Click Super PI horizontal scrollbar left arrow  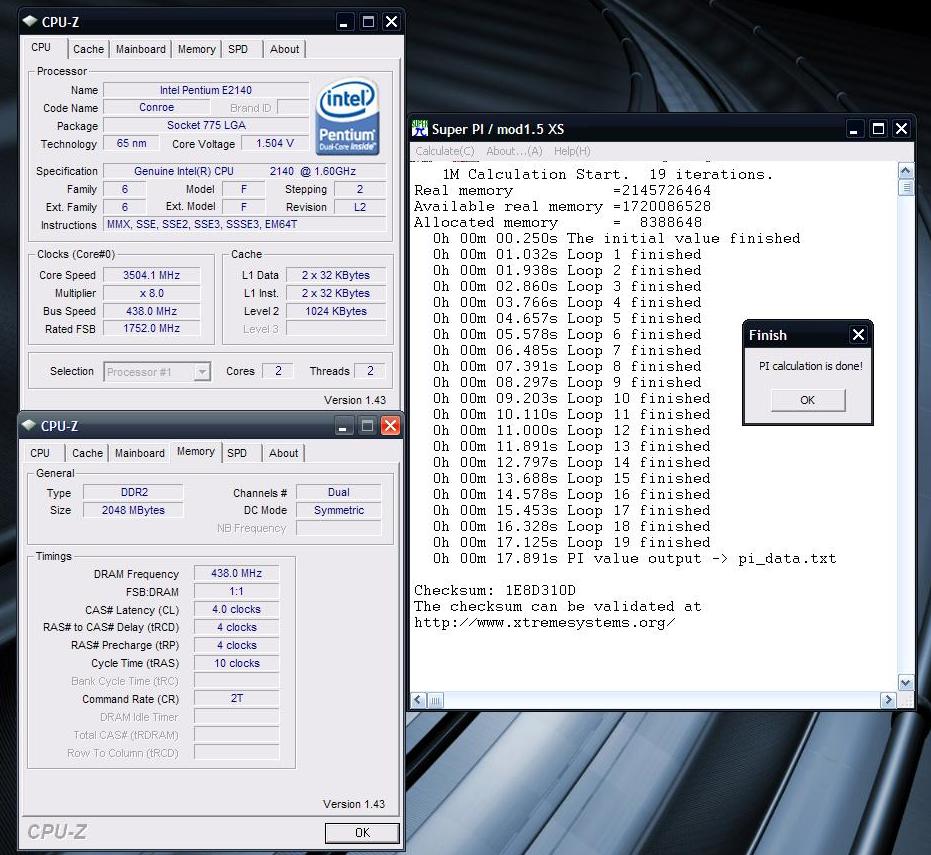click(418, 700)
